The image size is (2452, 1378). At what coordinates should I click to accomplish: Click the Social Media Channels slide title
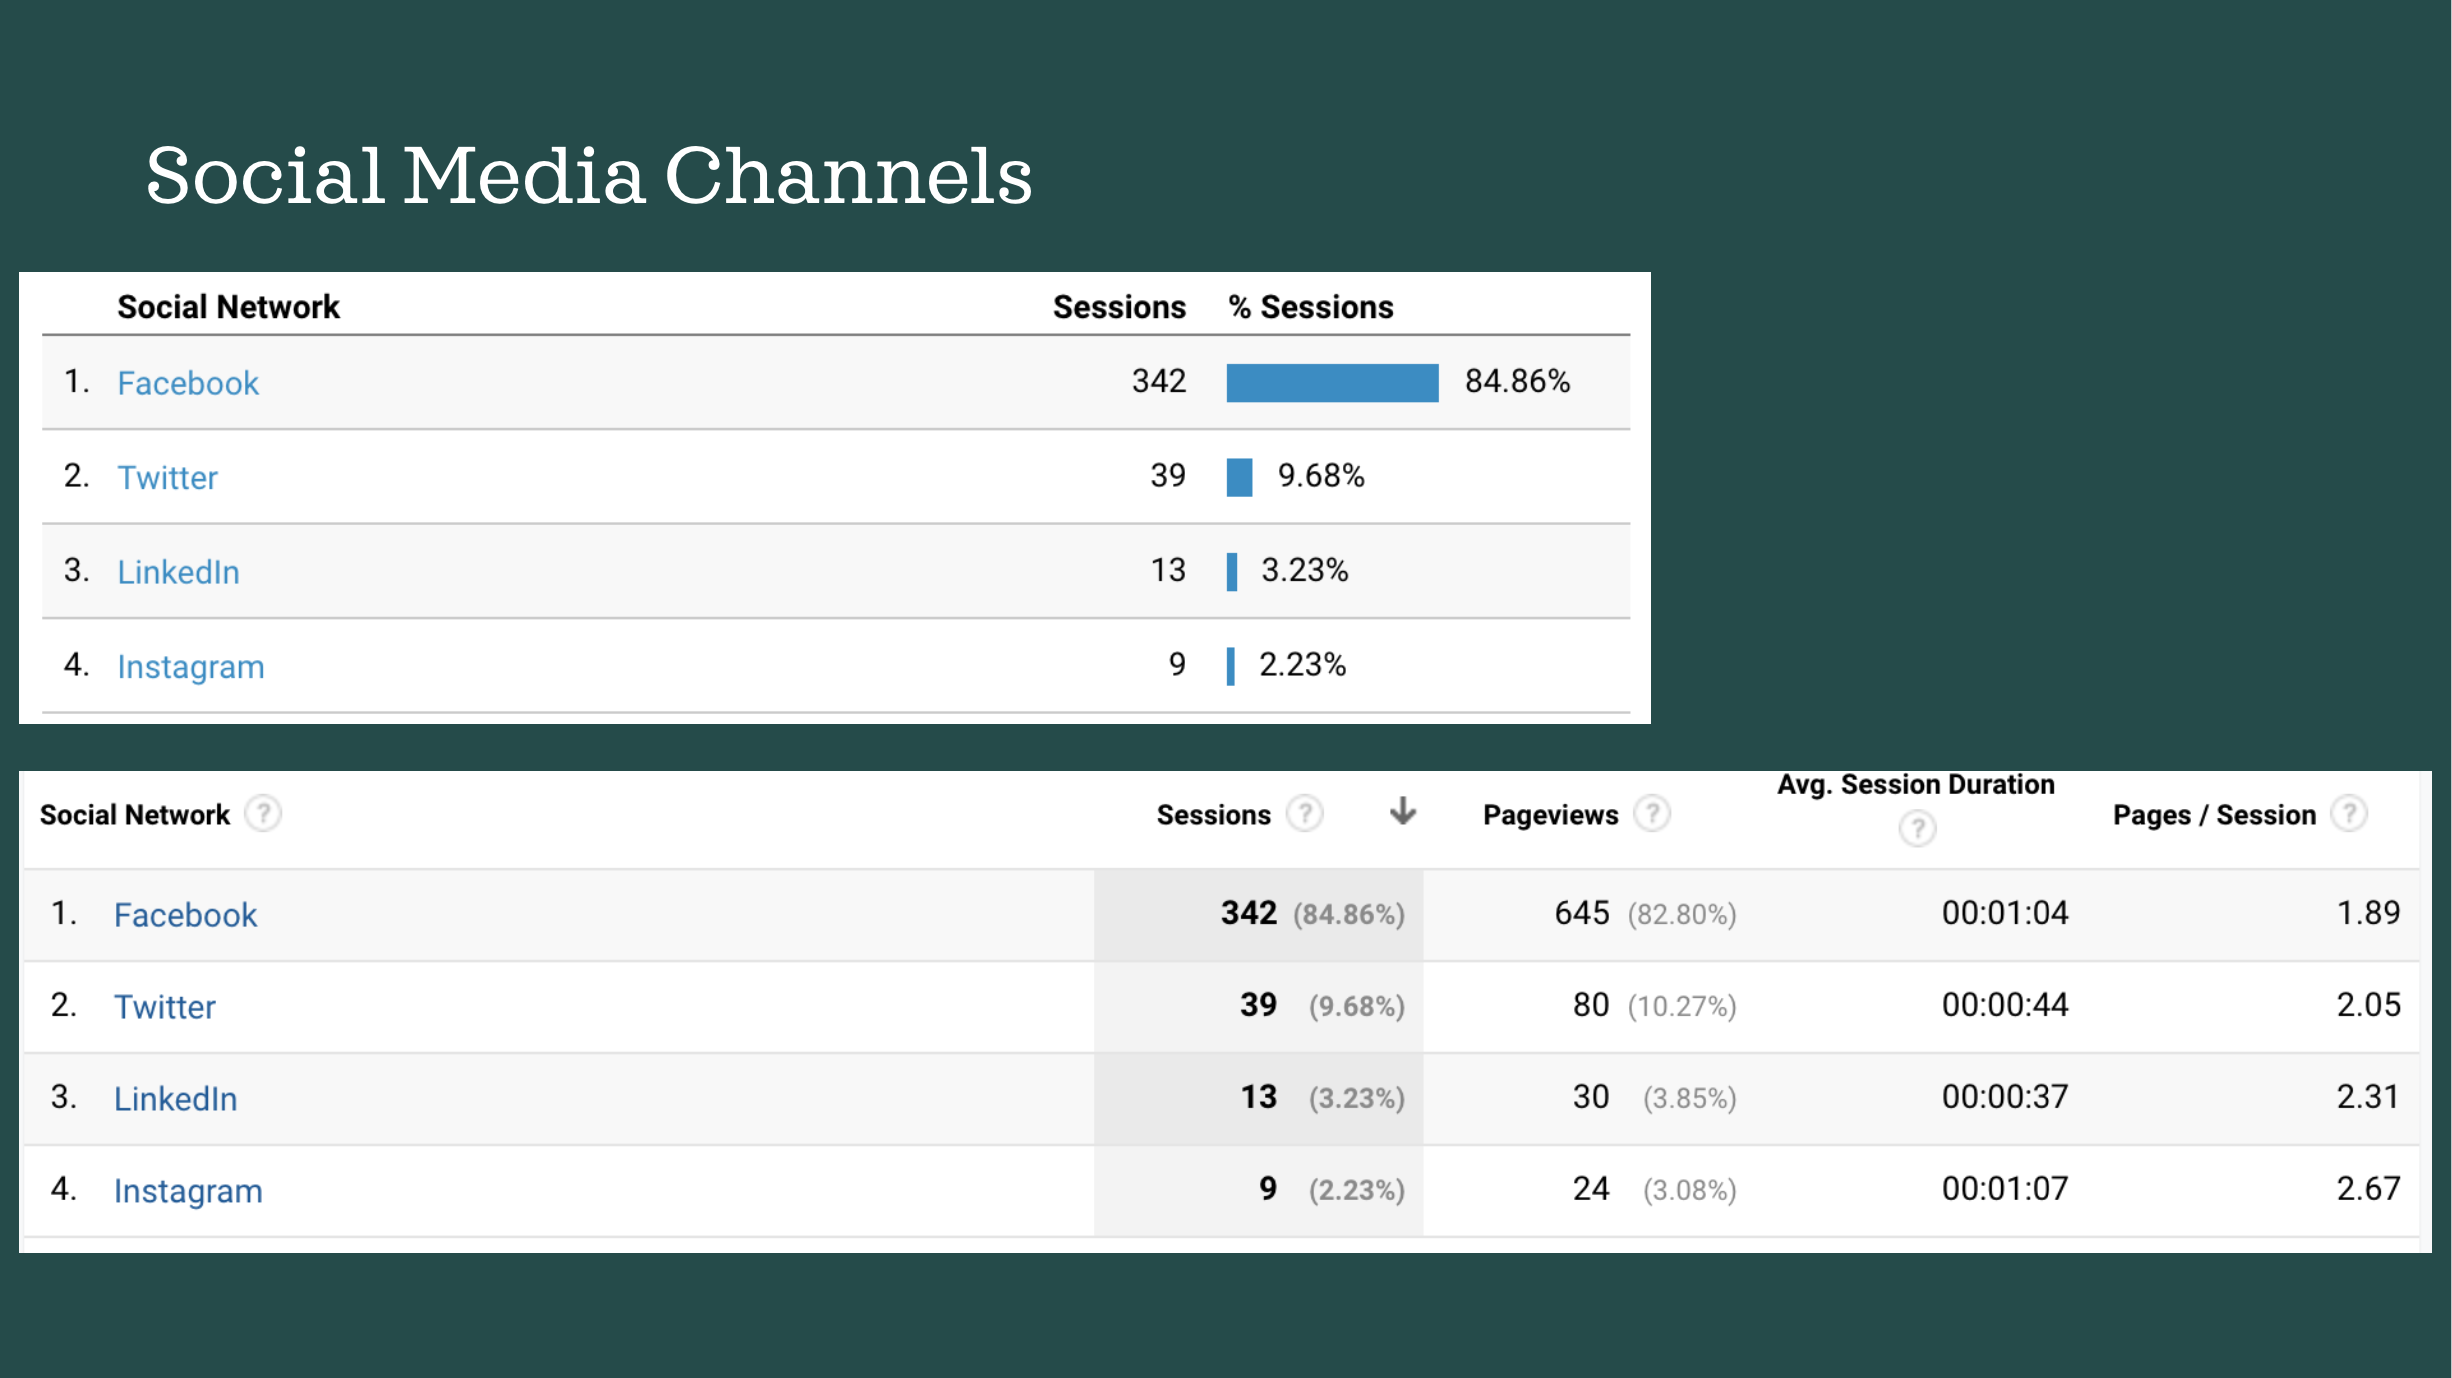(x=589, y=175)
